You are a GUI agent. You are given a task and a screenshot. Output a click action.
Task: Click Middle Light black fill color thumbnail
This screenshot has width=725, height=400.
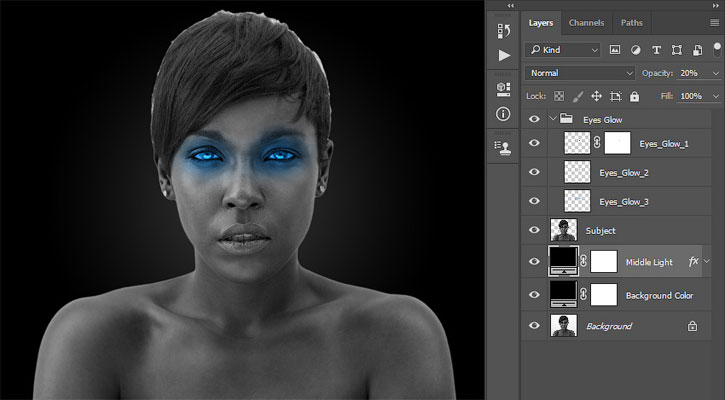(x=563, y=261)
